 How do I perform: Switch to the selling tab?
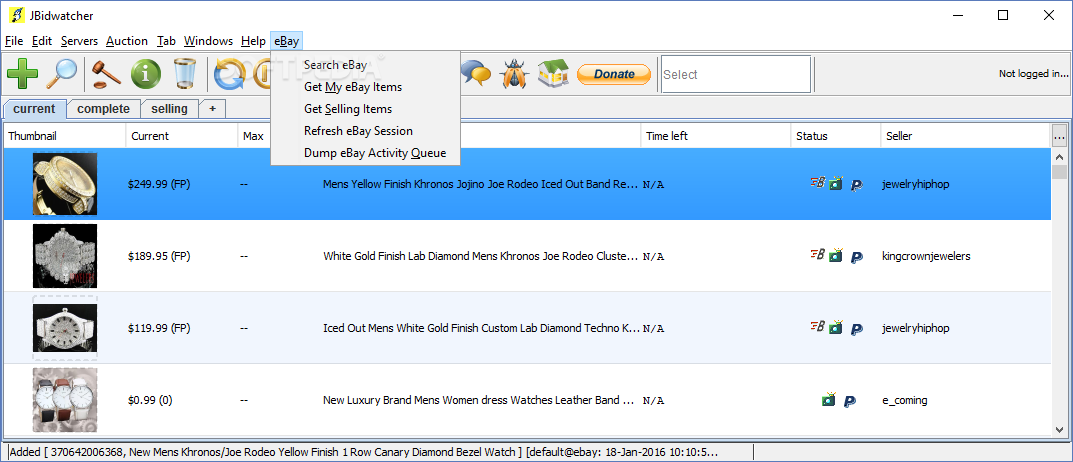tap(170, 109)
